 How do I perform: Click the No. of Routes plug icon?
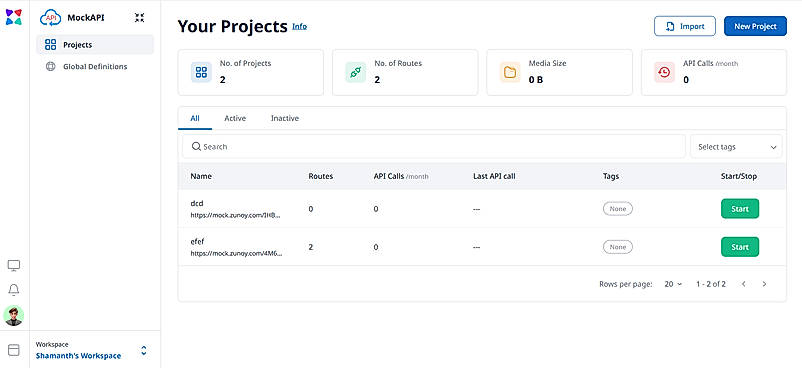[355, 73]
